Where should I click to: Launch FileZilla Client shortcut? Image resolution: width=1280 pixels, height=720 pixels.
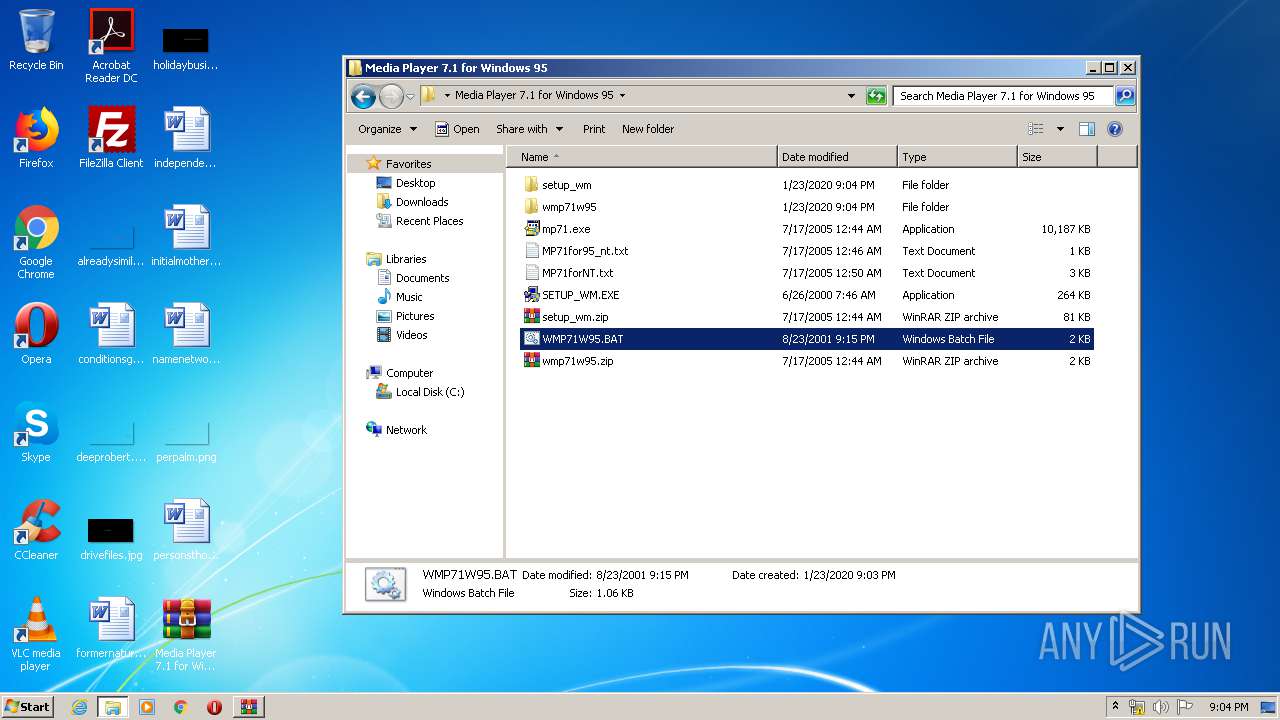(x=111, y=138)
